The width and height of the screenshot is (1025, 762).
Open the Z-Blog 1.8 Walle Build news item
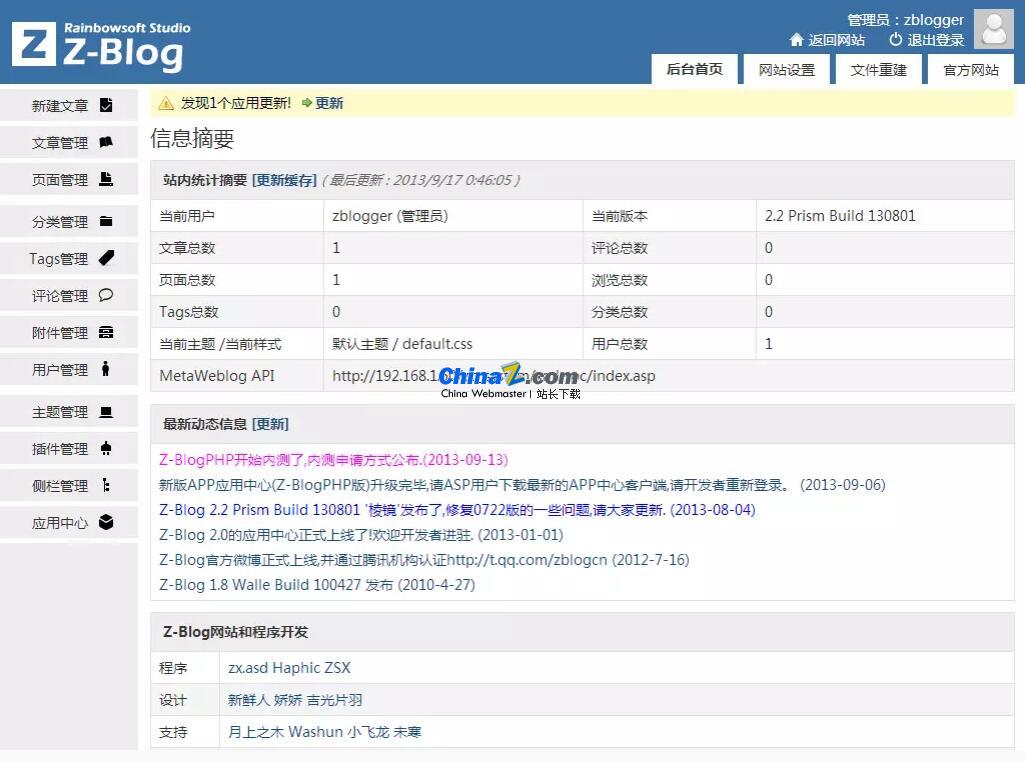317,585
